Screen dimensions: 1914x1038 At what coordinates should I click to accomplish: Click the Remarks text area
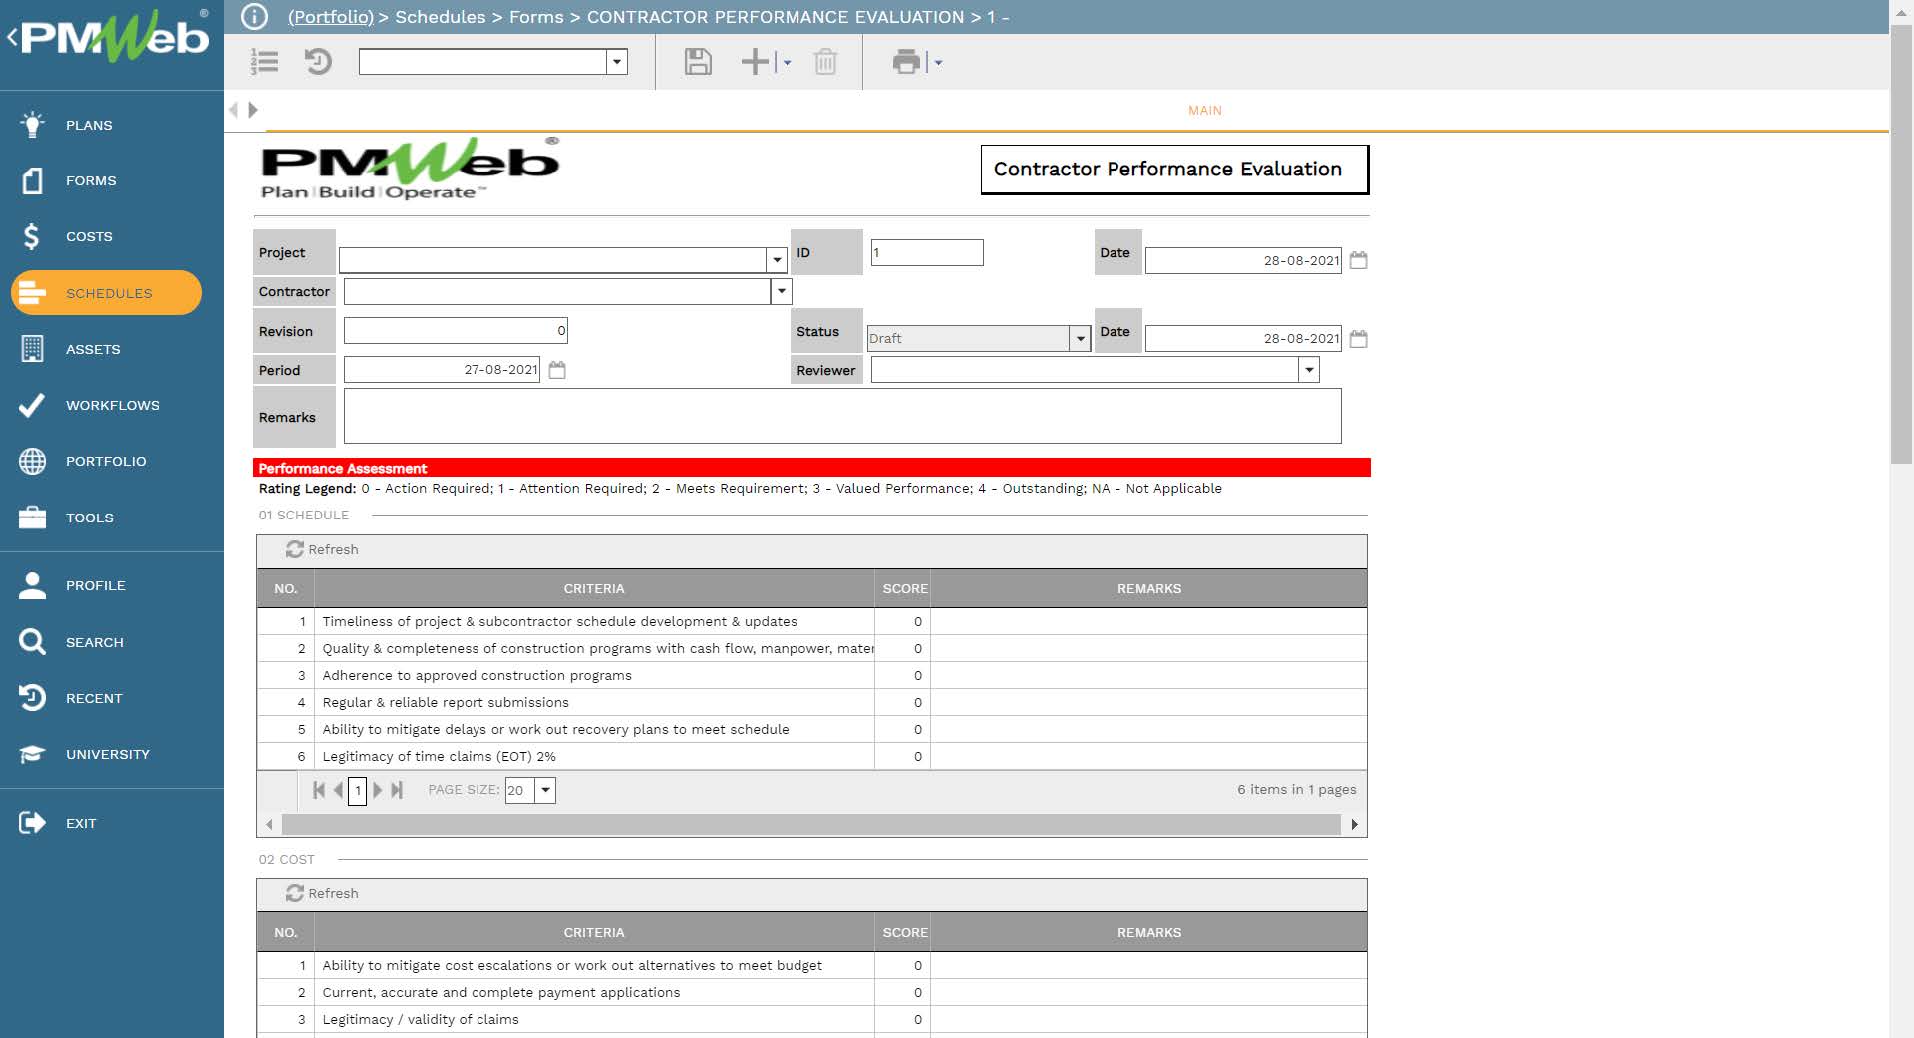click(842, 416)
